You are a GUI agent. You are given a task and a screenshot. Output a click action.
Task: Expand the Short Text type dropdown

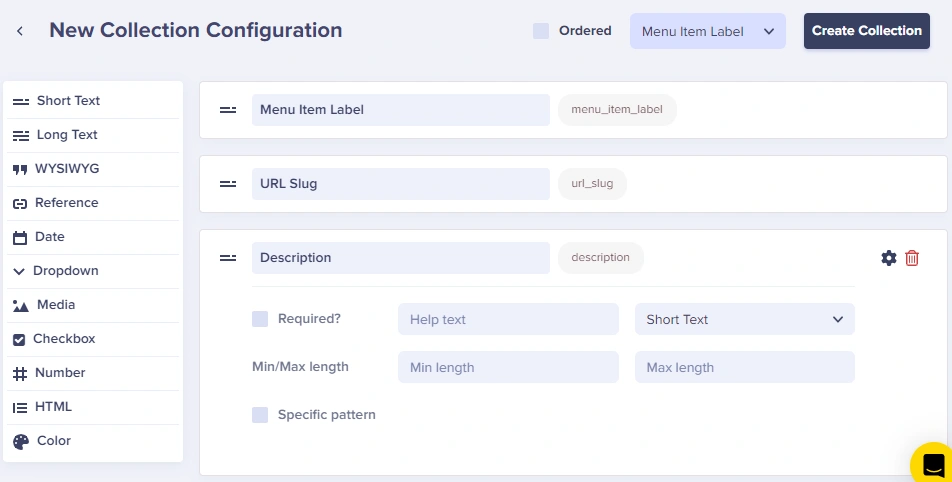click(745, 320)
